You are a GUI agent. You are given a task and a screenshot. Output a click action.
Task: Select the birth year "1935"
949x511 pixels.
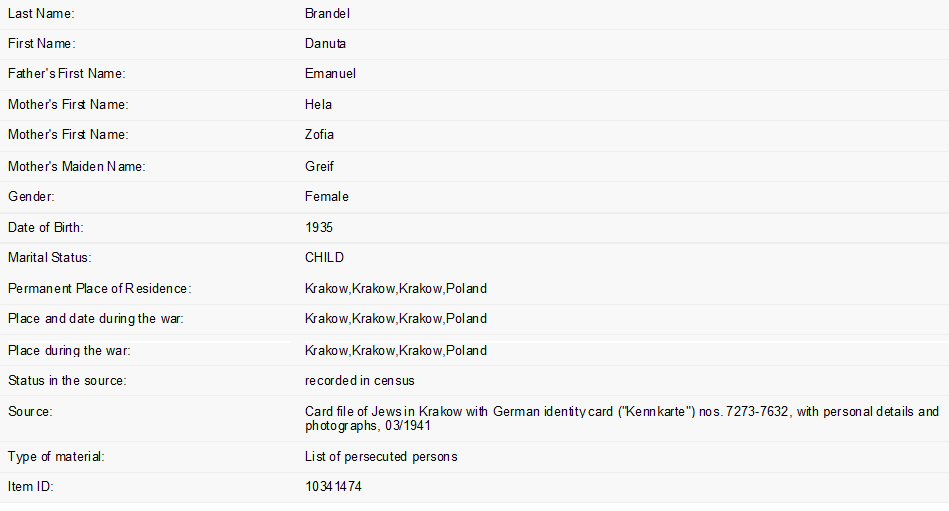(x=319, y=228)
